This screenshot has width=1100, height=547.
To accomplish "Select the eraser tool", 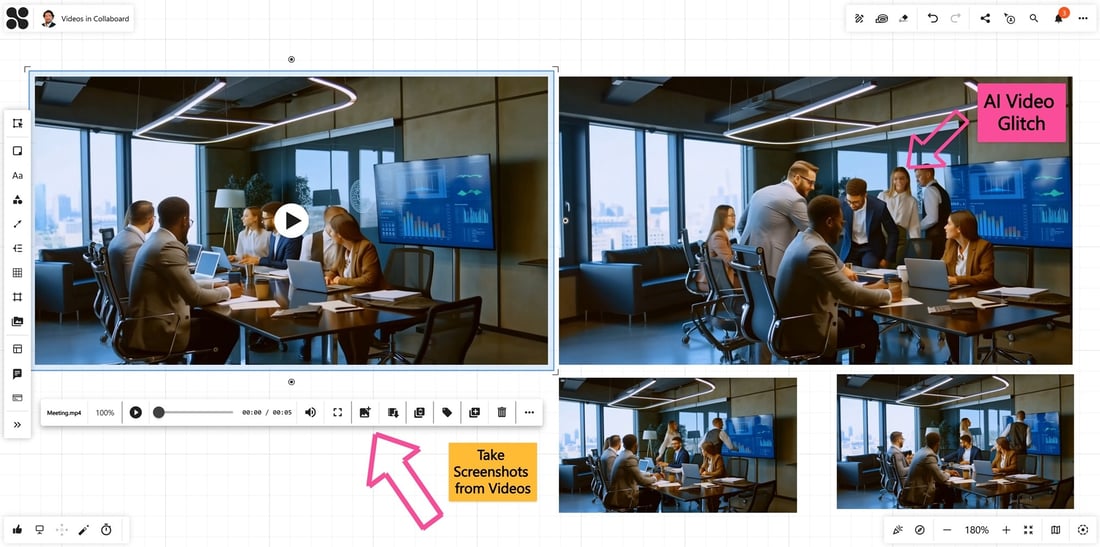I will coord(904,19).
